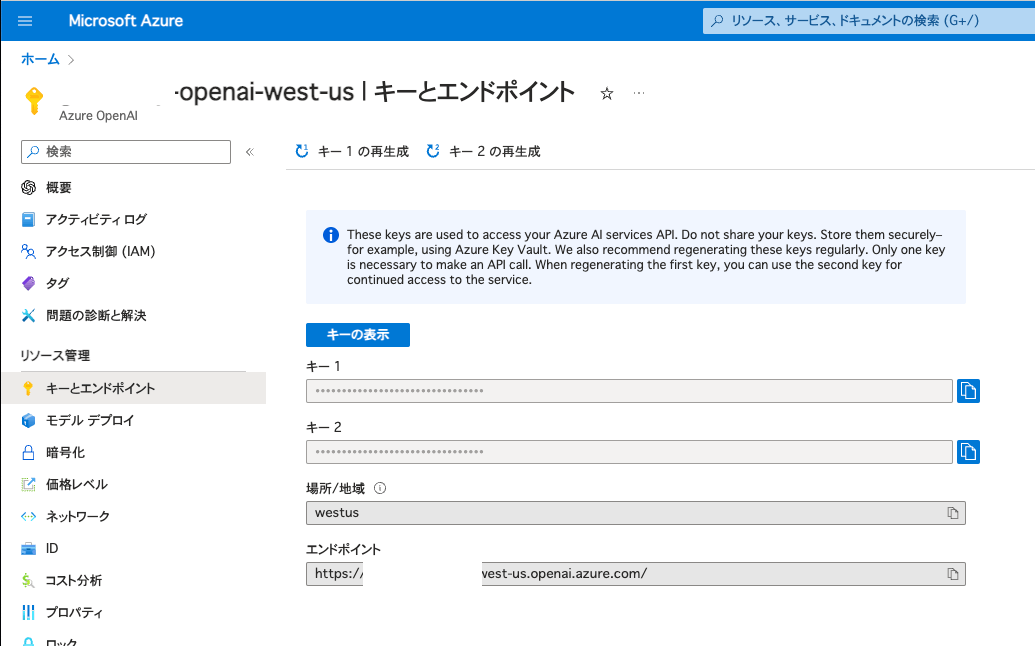Go to ホーム breadcrumb link
This screenshot has width=1035, height=646.
(x=40, y=59)
